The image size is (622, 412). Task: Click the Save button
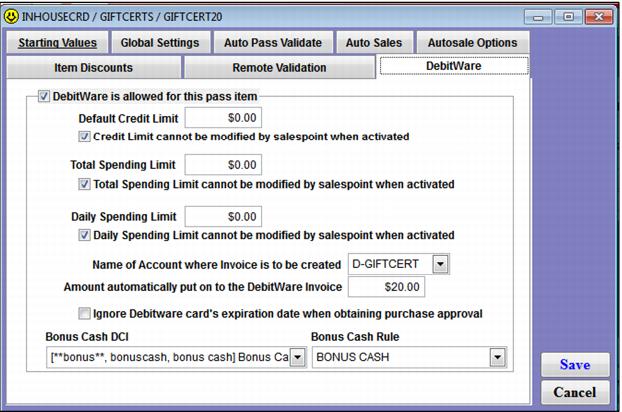pos(575,365)
